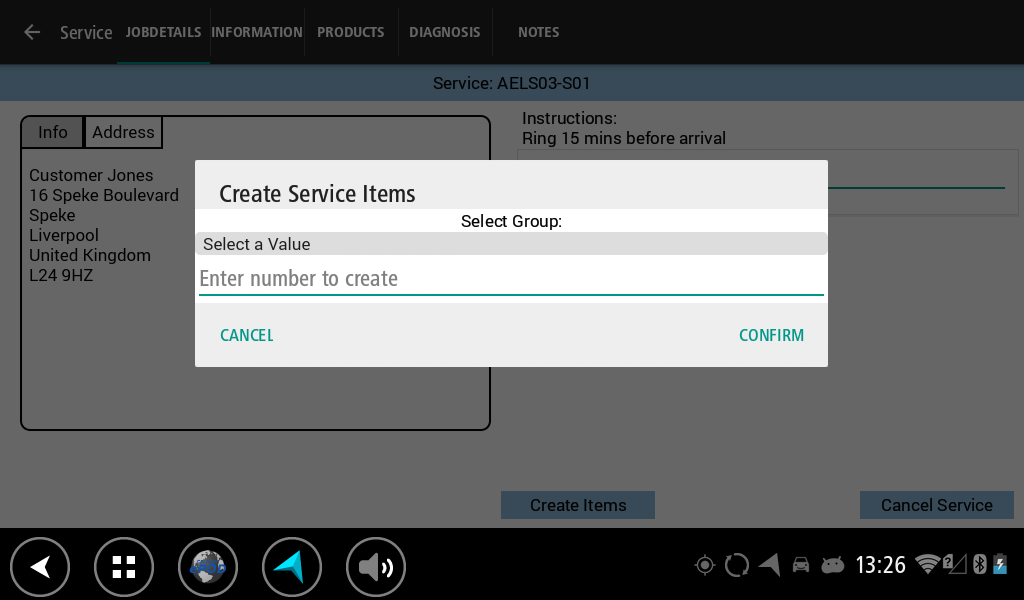The height and width of the screenshot is (600, 1024).
Task: Tap the Wi-Fi status icon
Action: pos(927,564)
